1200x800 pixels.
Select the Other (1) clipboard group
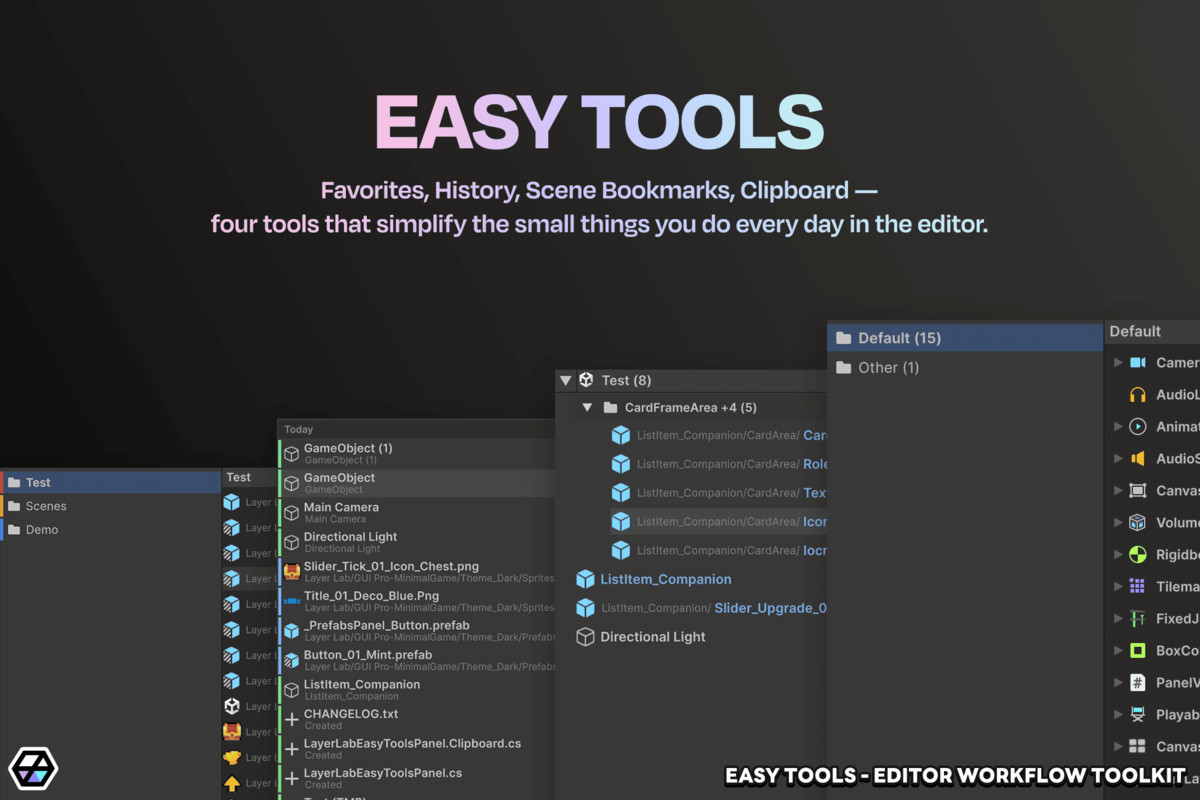coord(966,367)
